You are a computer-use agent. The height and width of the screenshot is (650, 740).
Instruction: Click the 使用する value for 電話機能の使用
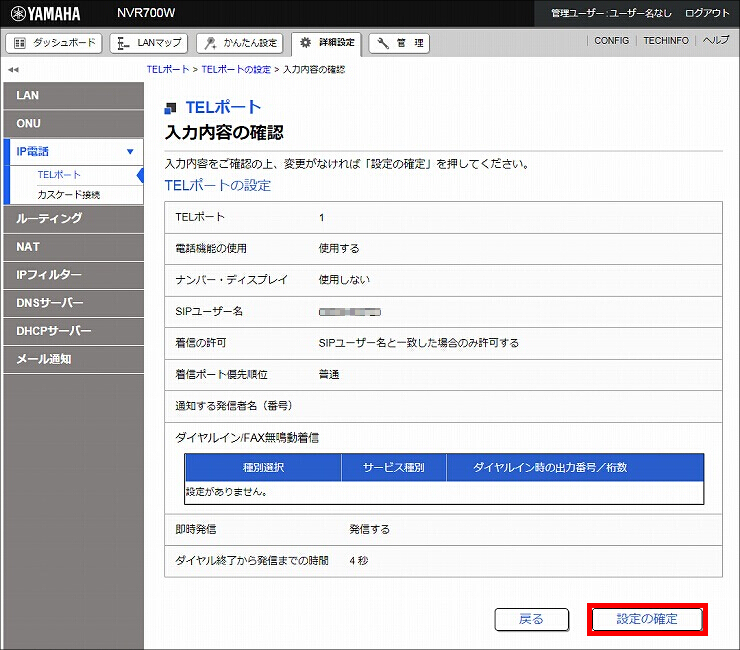pos(339,249)
